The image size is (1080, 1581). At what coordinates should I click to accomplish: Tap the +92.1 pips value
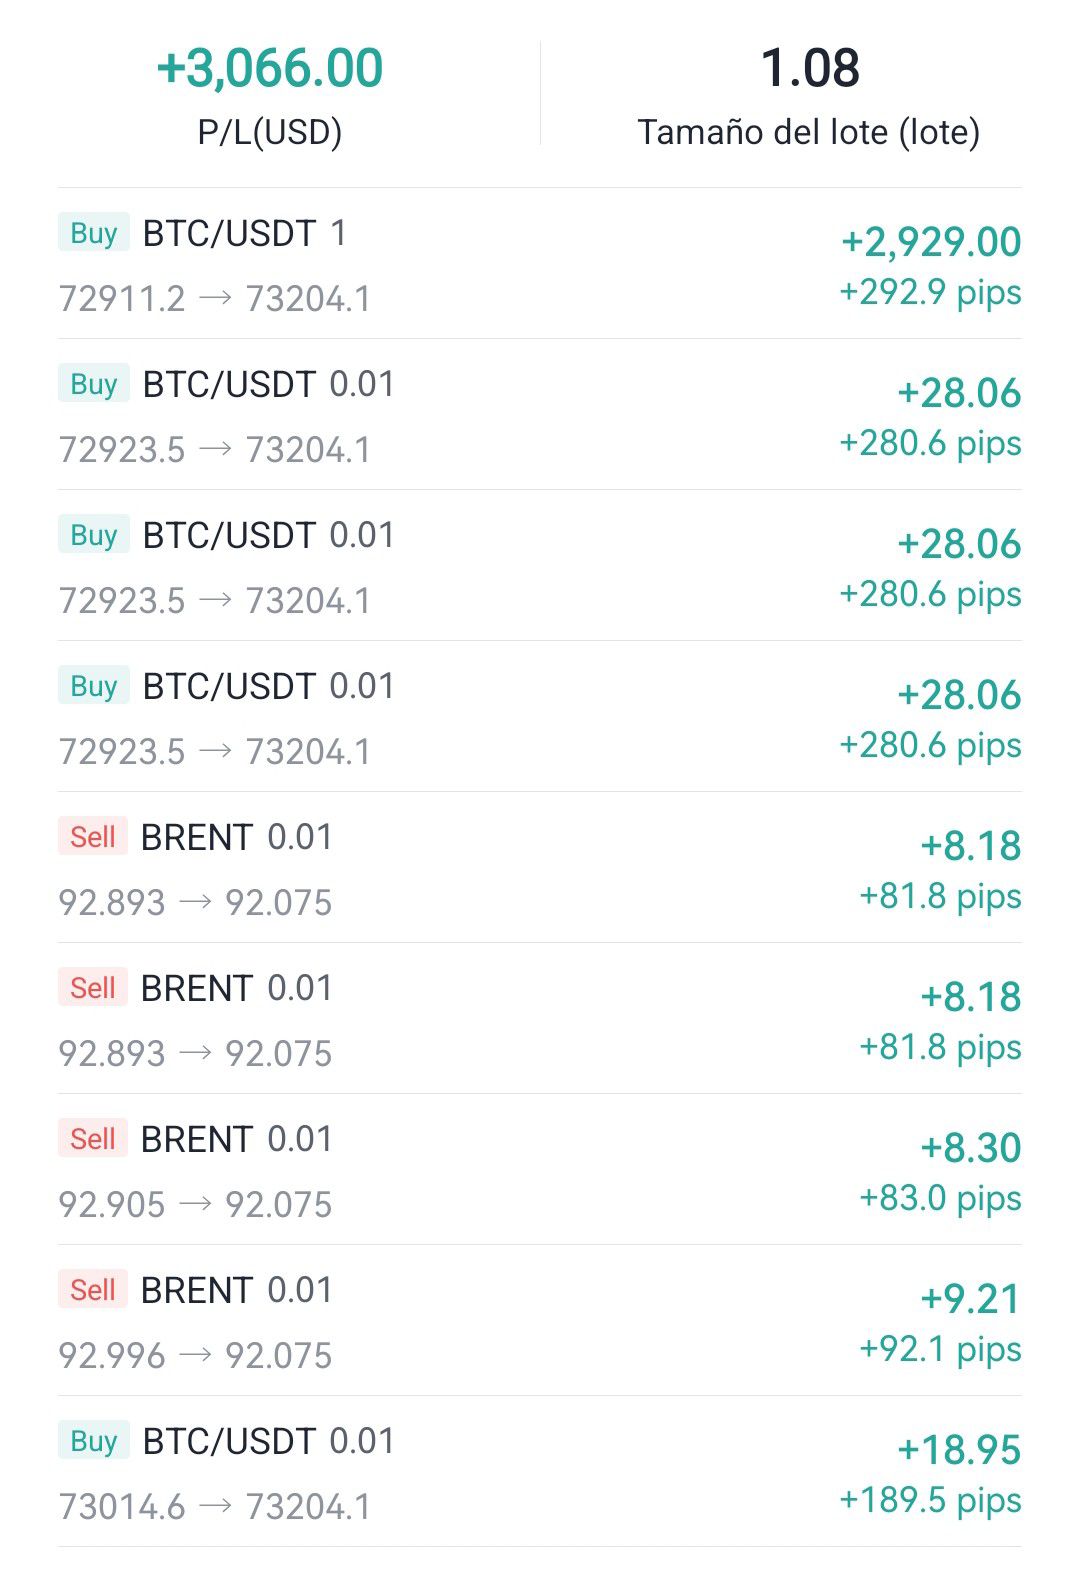(940, 1349)
